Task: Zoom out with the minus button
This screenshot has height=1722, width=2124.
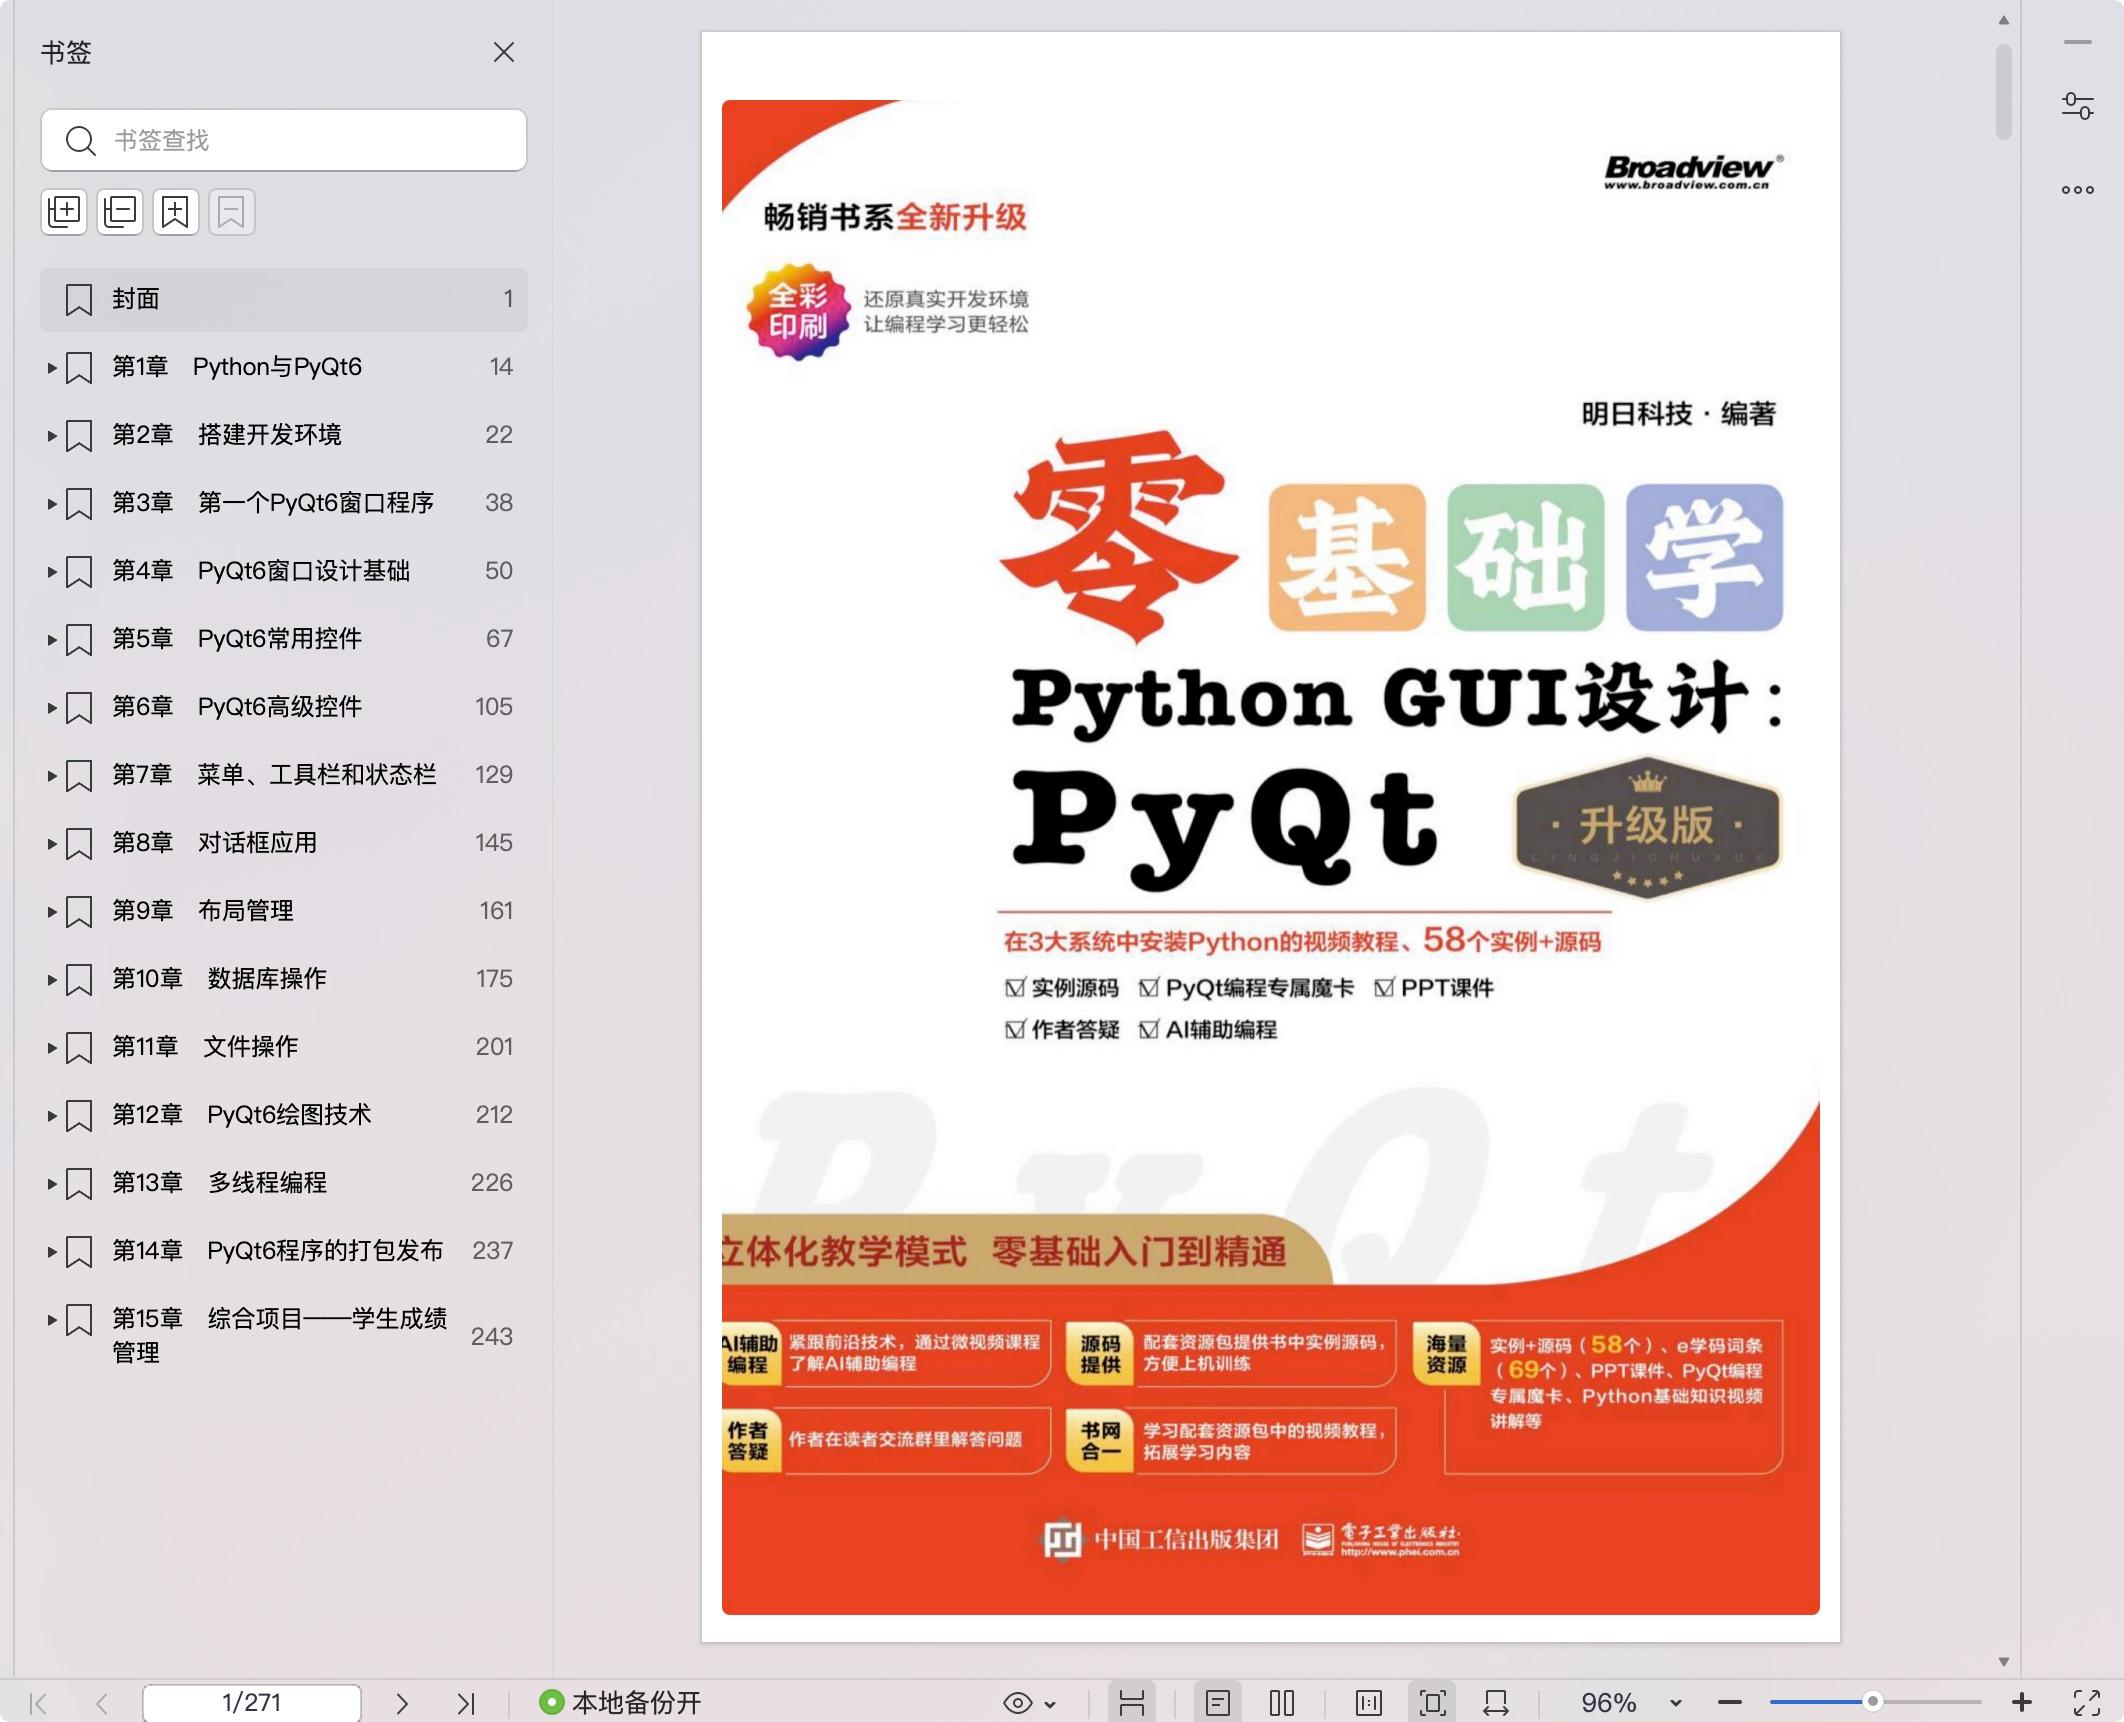Action: click(1730, 1702)
